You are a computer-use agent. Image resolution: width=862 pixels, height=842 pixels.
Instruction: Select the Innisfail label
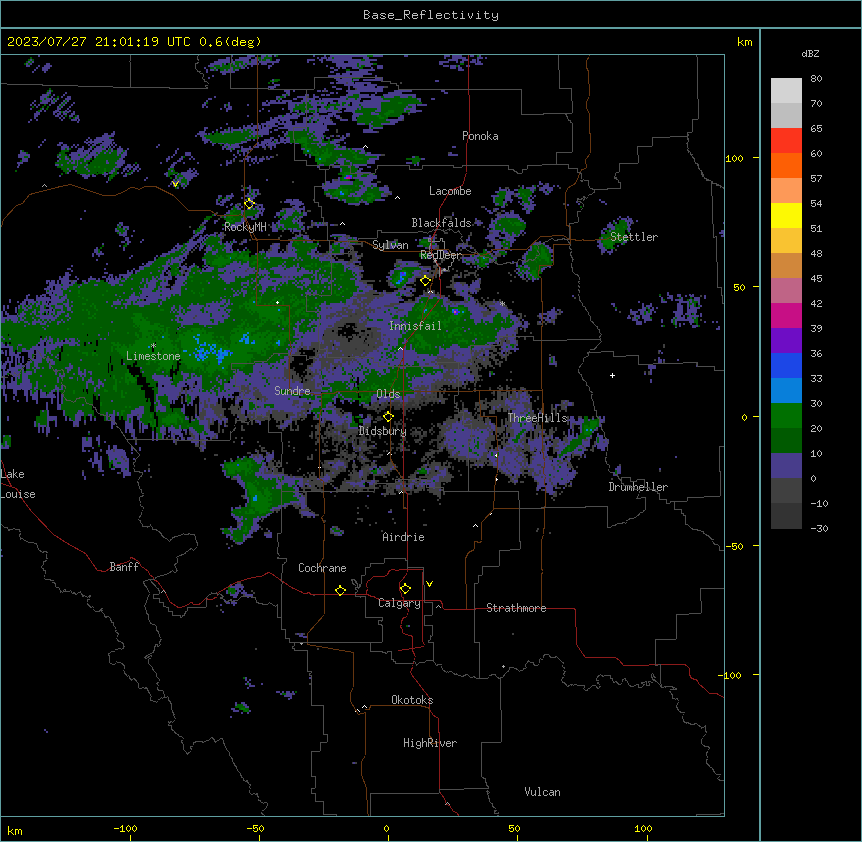tap(415, 326)
